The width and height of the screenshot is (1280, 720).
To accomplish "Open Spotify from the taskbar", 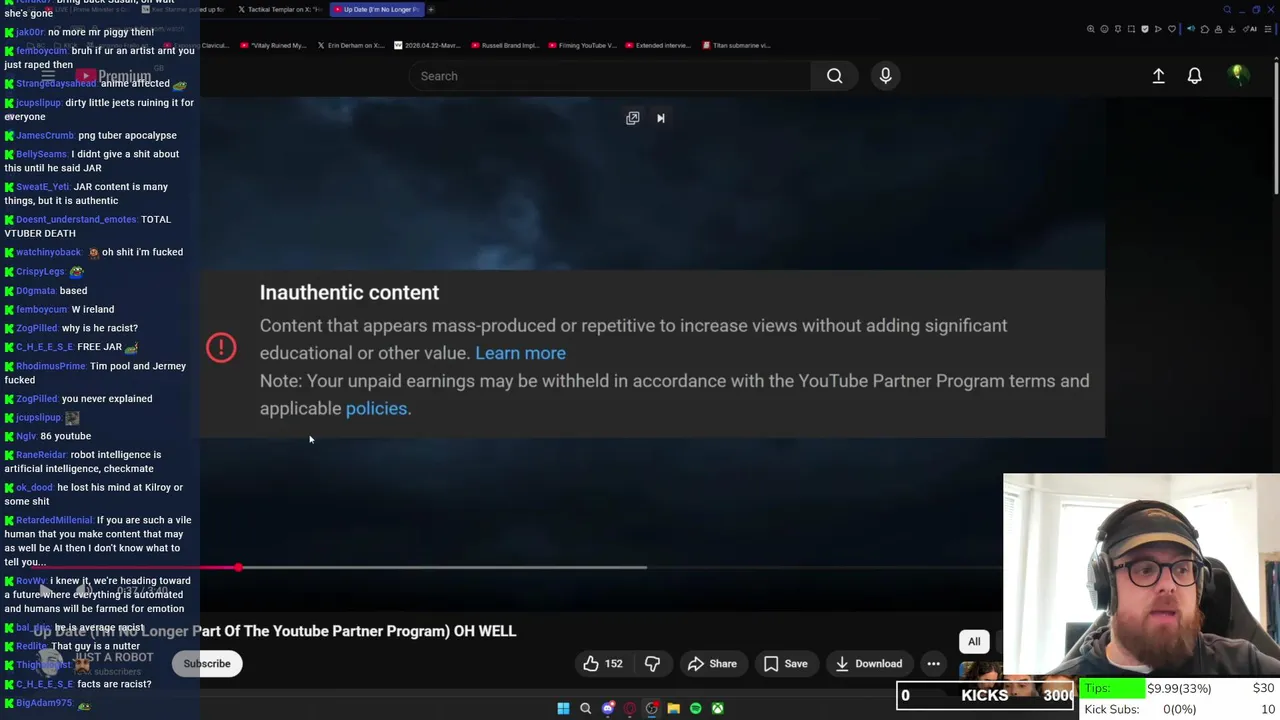I will 695,708.
